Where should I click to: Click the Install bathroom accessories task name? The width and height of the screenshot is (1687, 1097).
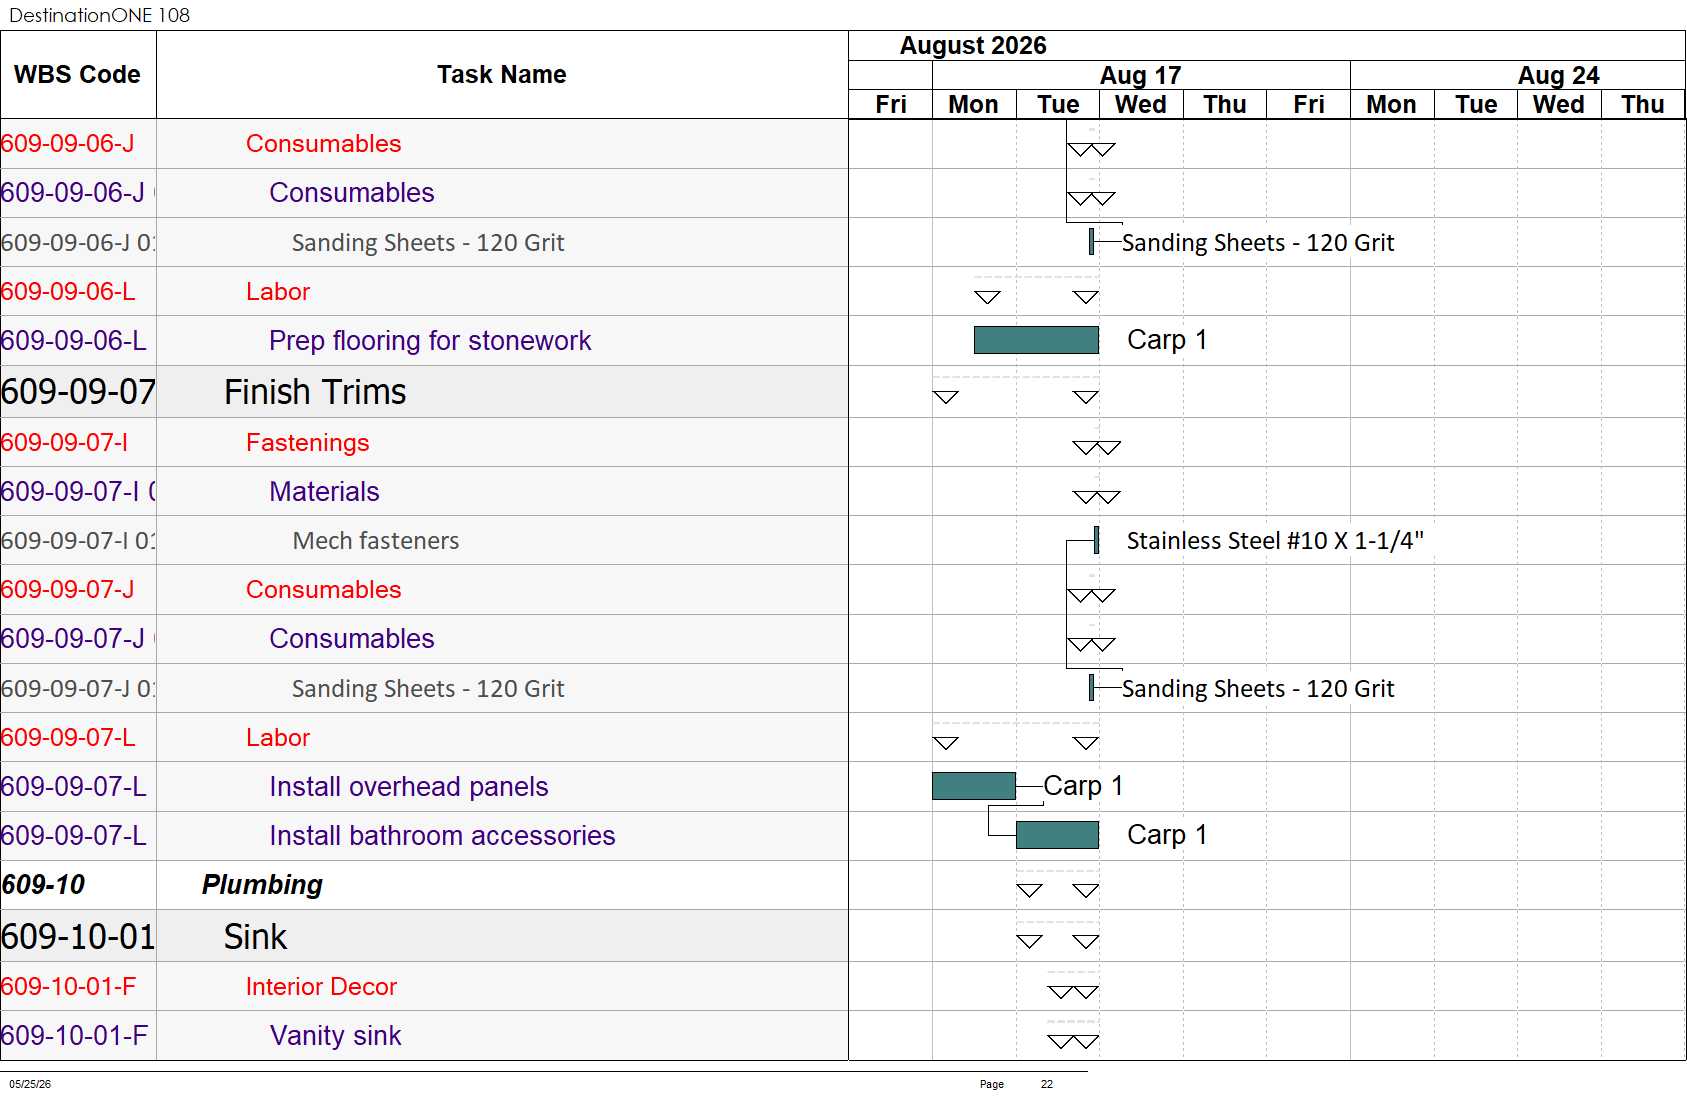(x=442, y=836)
